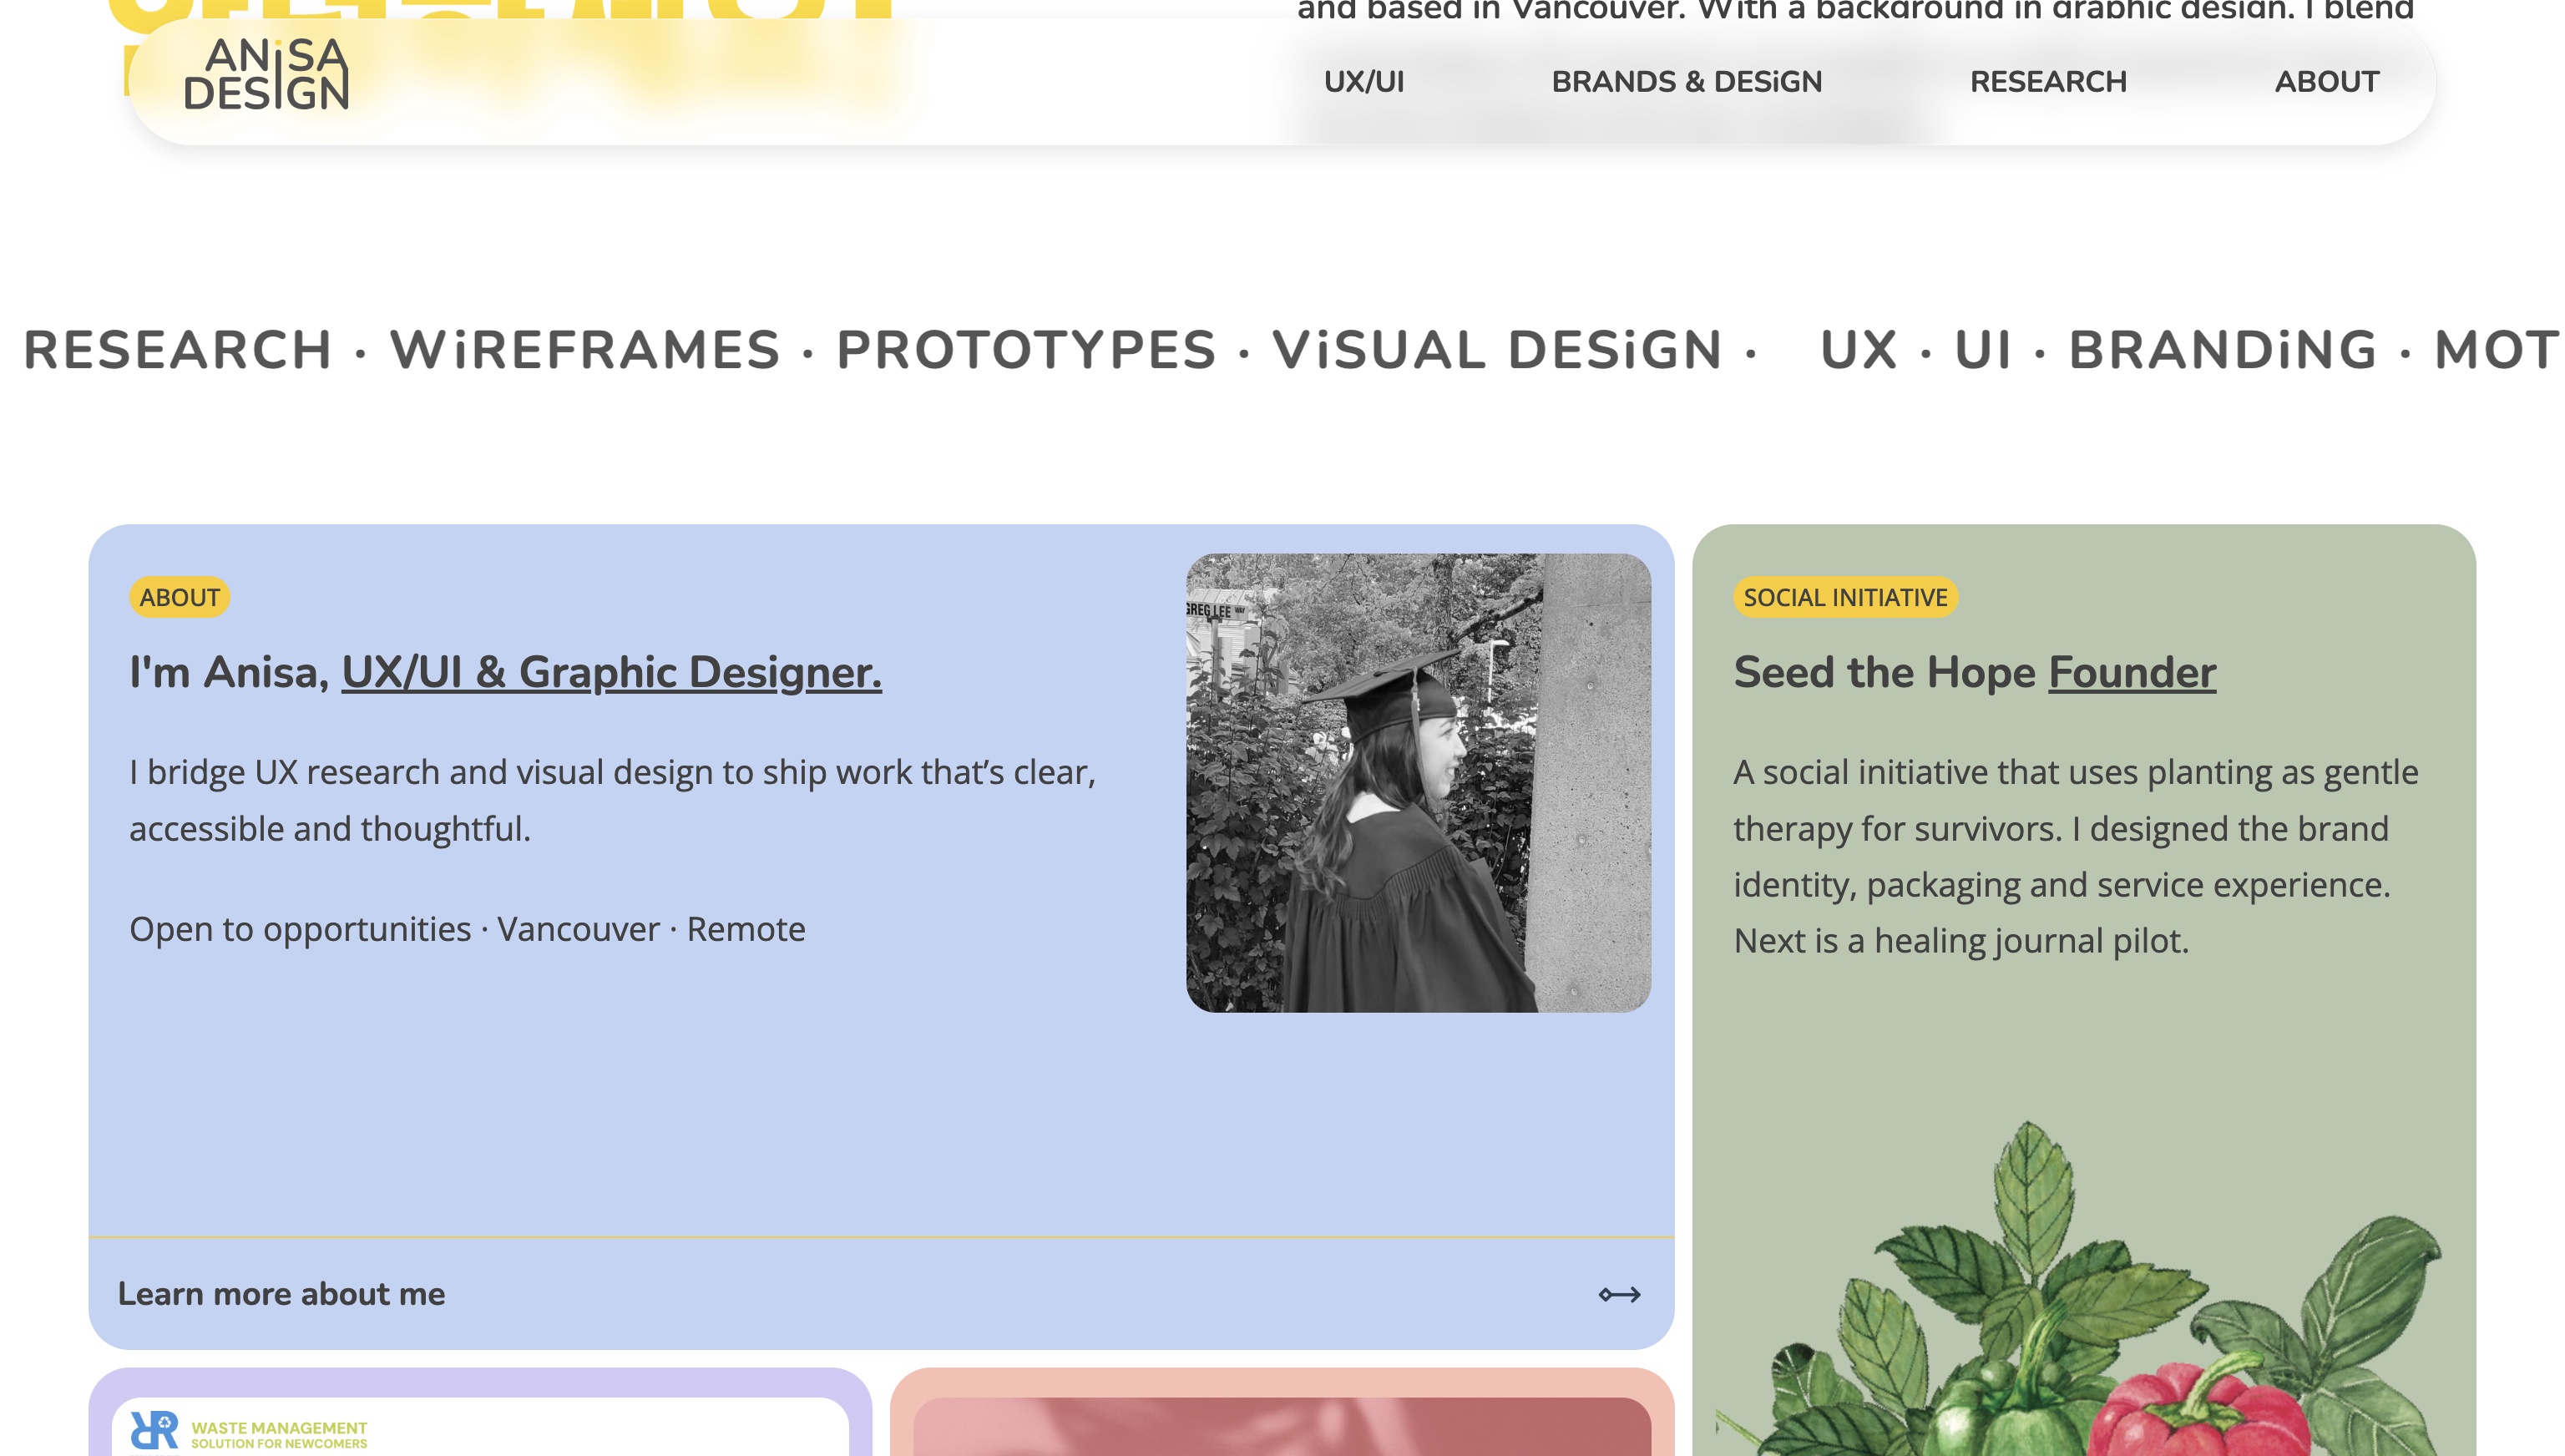
Task: Click the arrow icon beside Learn more
Action: (x=1619, y=1294)
